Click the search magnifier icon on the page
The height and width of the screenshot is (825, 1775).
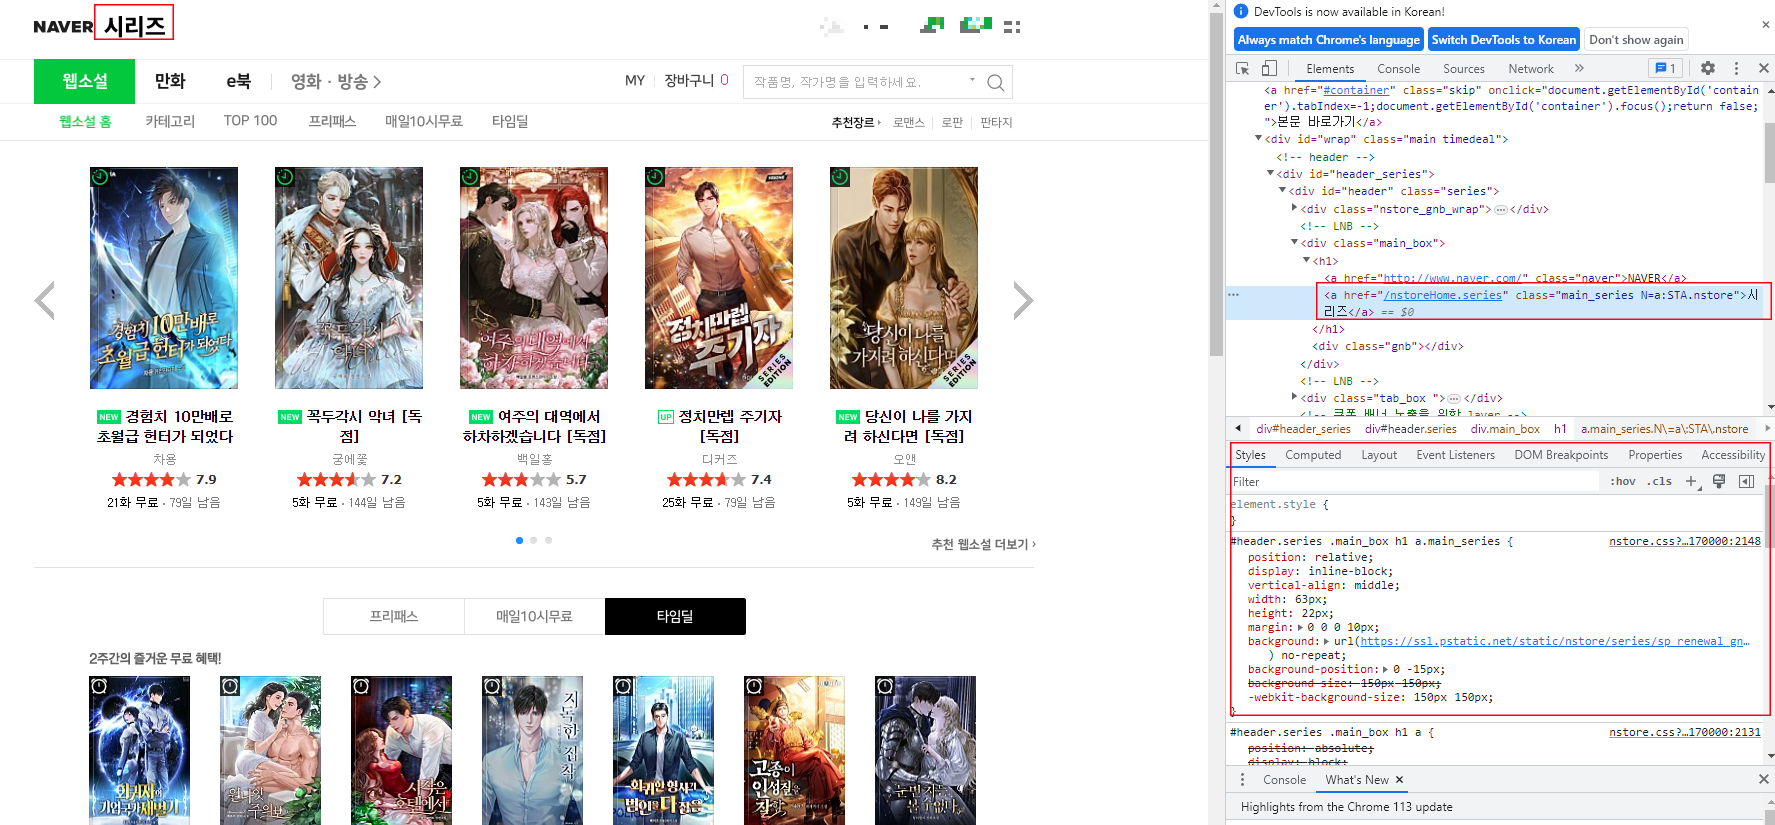[995, 82]
